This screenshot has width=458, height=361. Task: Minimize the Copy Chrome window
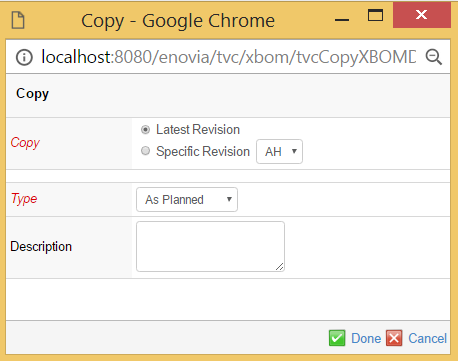coord(342,20)
